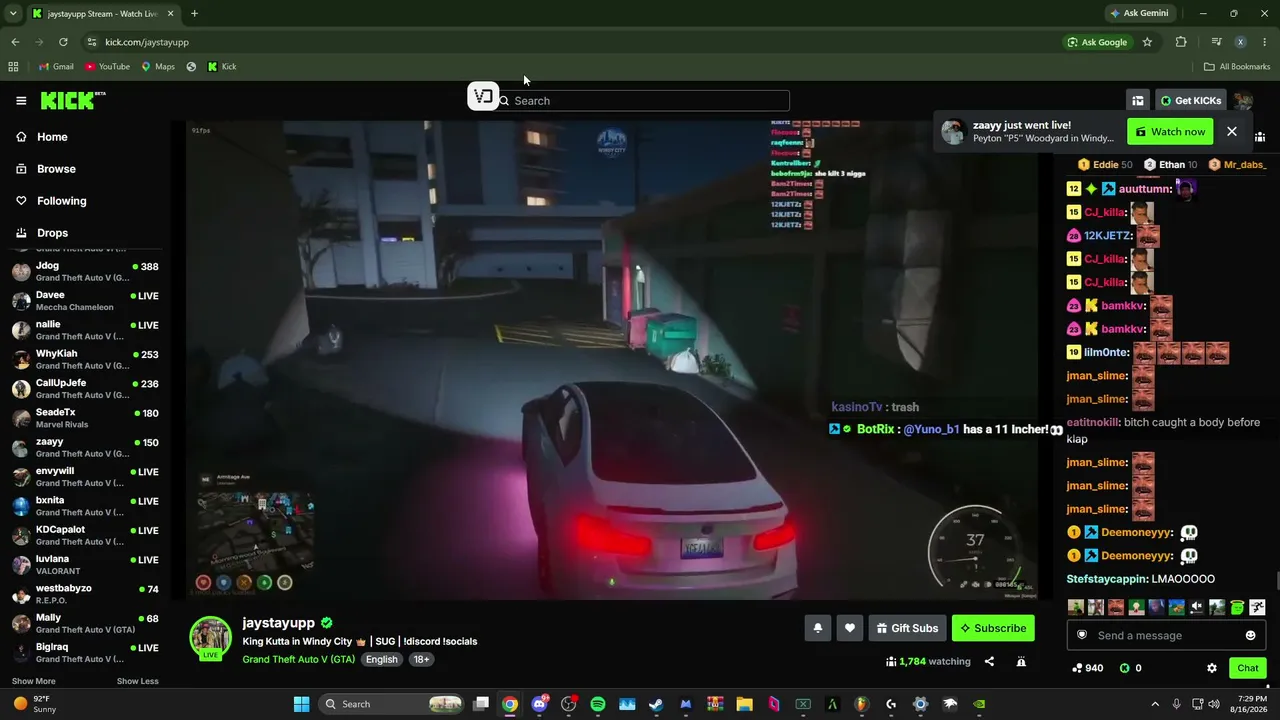Image resolution: width=1280 pixels, height=720 pixels.
Task: Open WhyKiah channel in sidebar
Action: [85, 360]
